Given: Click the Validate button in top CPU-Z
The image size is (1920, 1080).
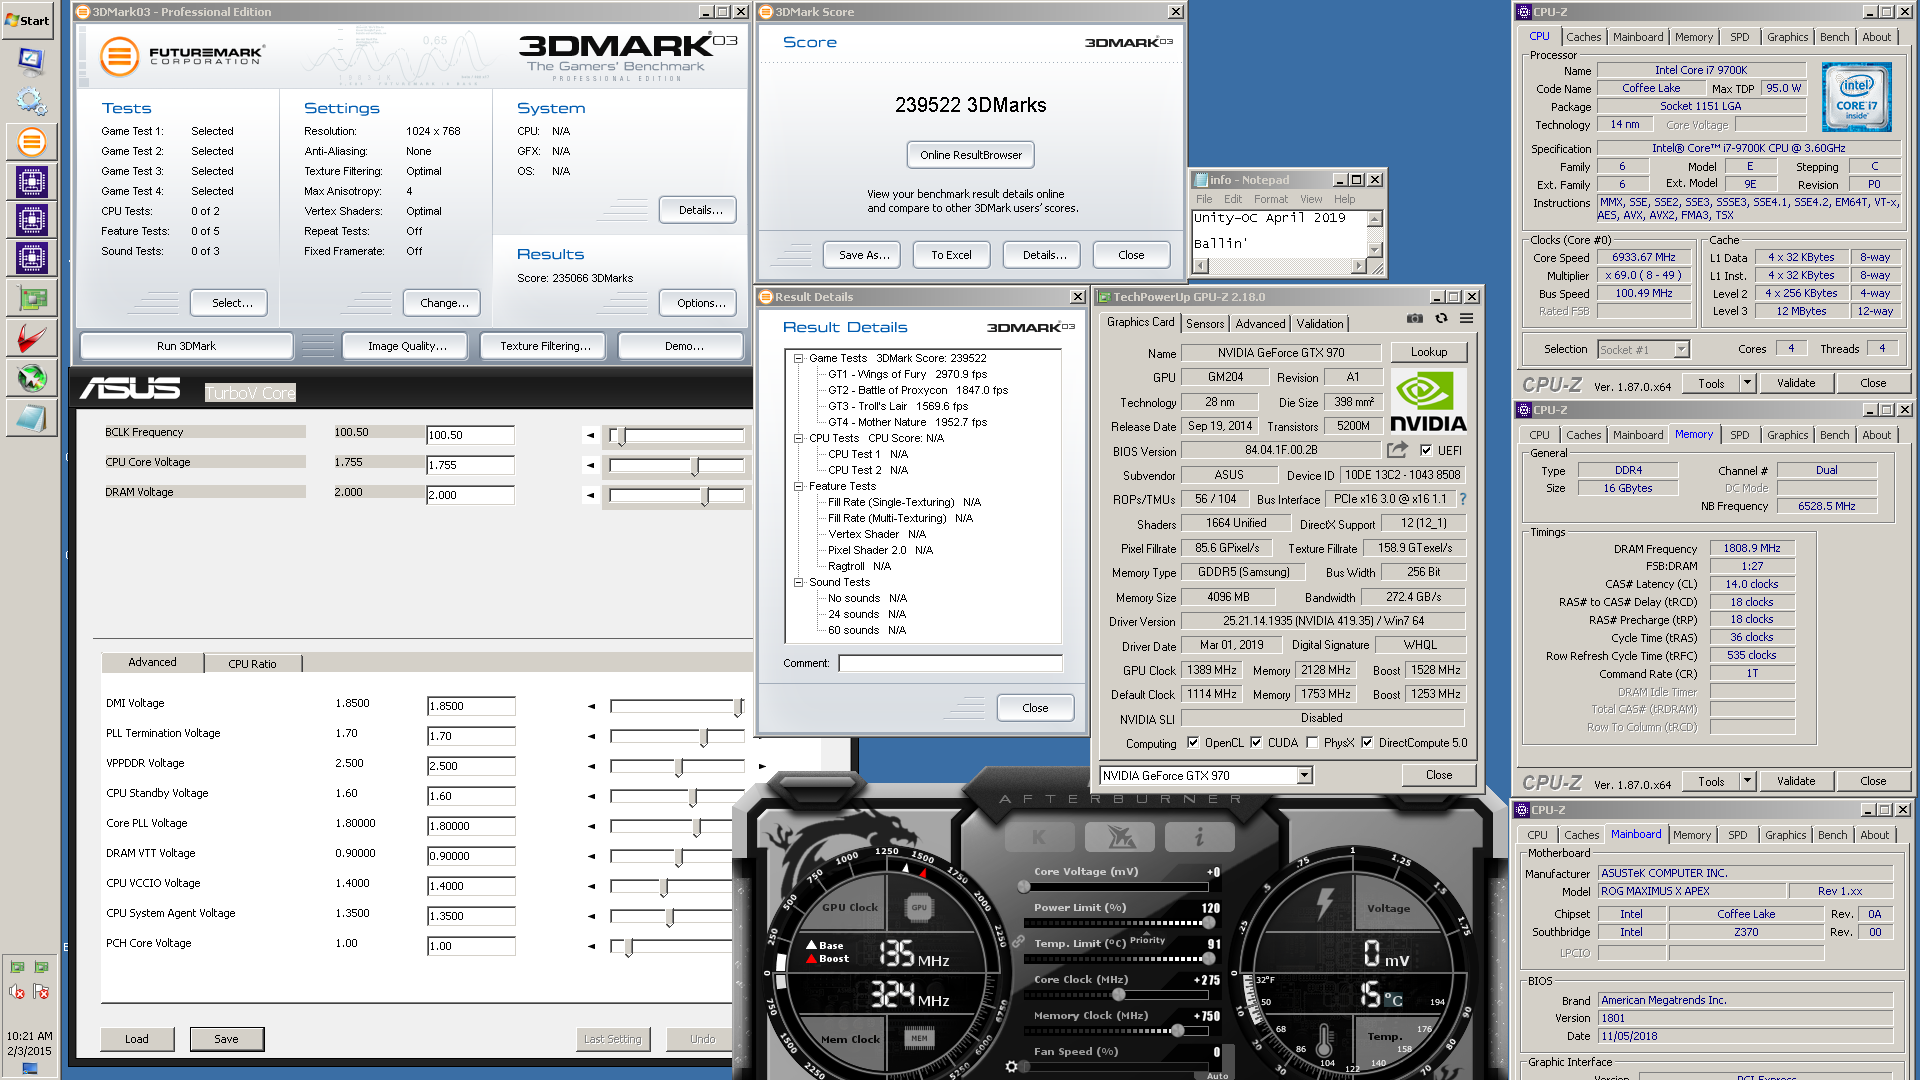Looking at the screenshot, I should coord(1795,383).
